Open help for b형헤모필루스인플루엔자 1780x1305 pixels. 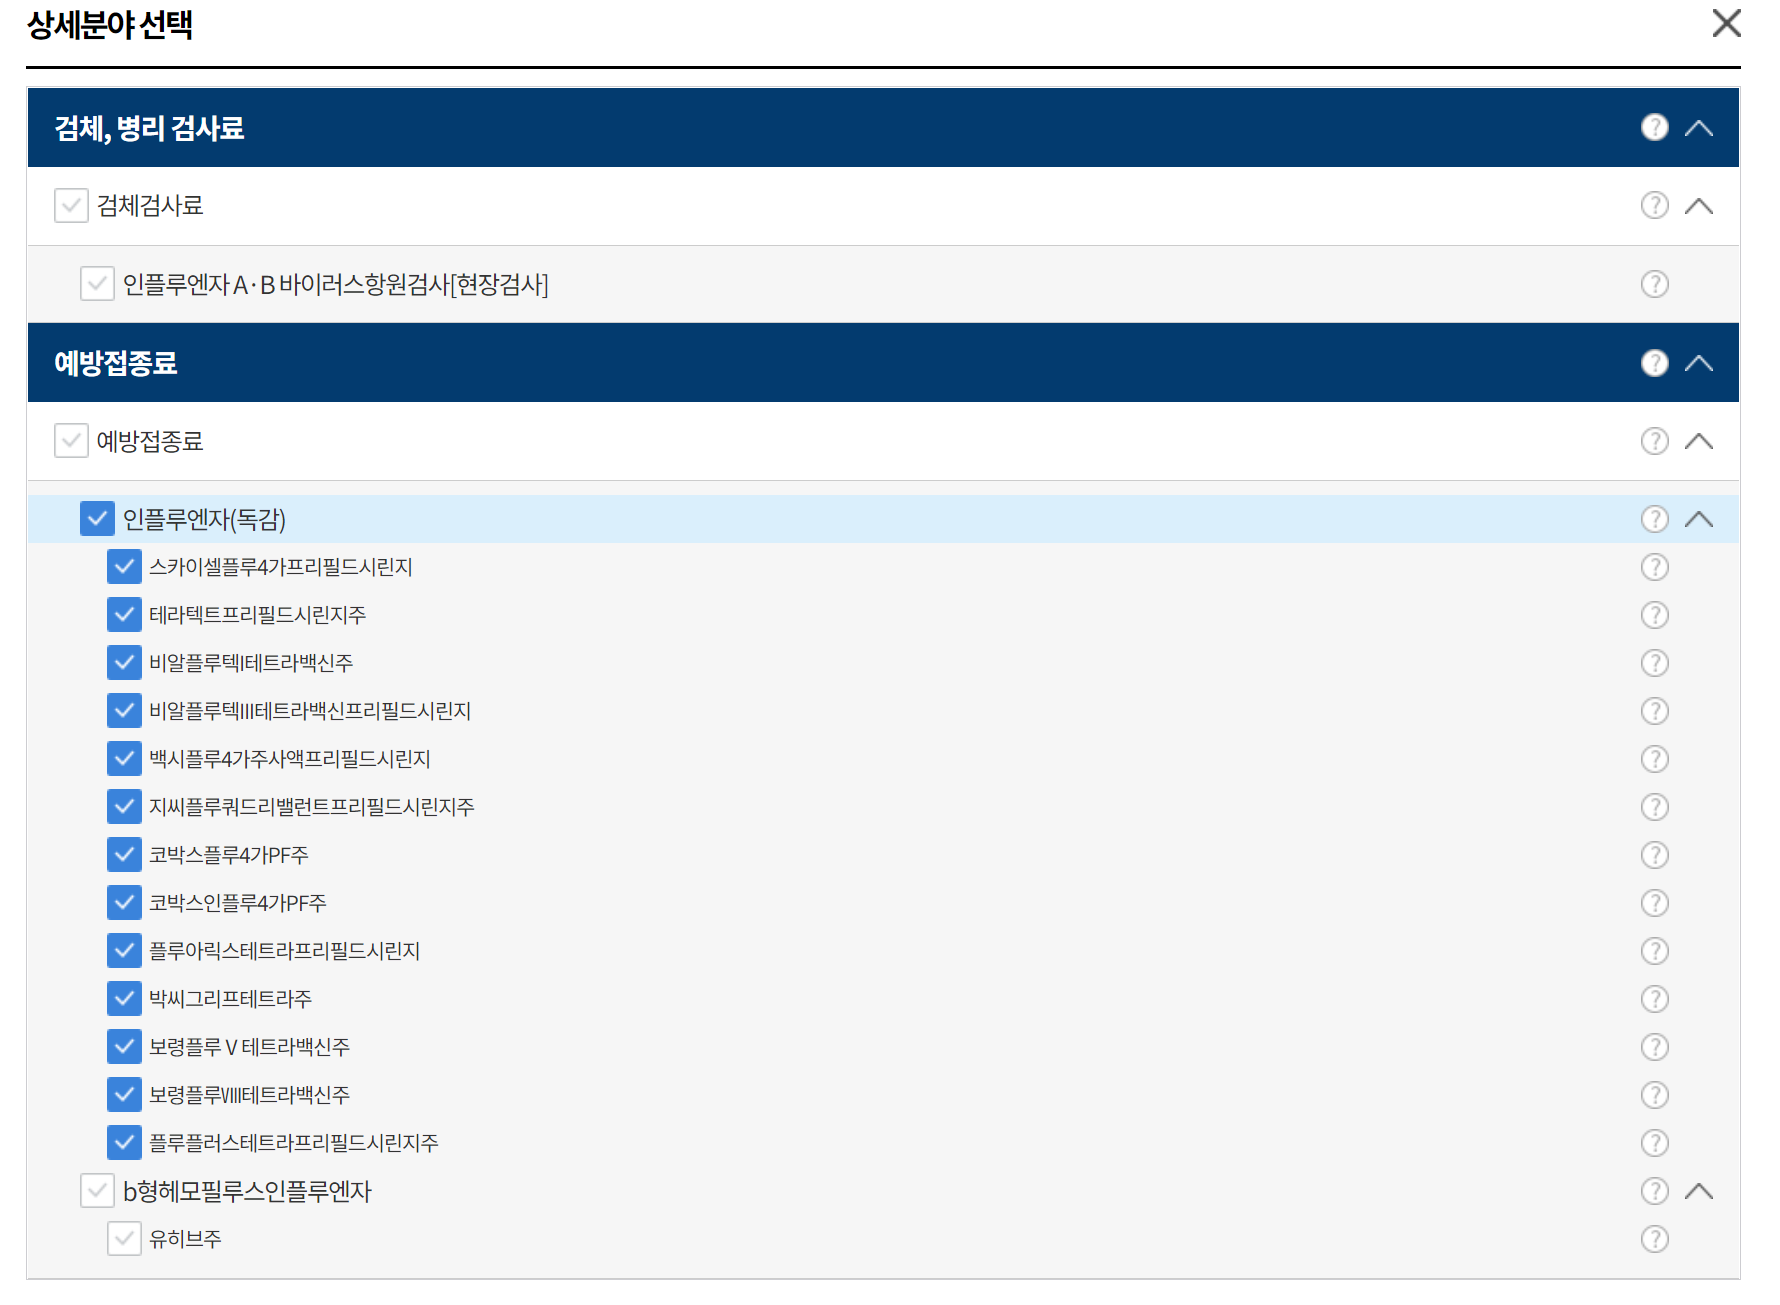1655,1191
